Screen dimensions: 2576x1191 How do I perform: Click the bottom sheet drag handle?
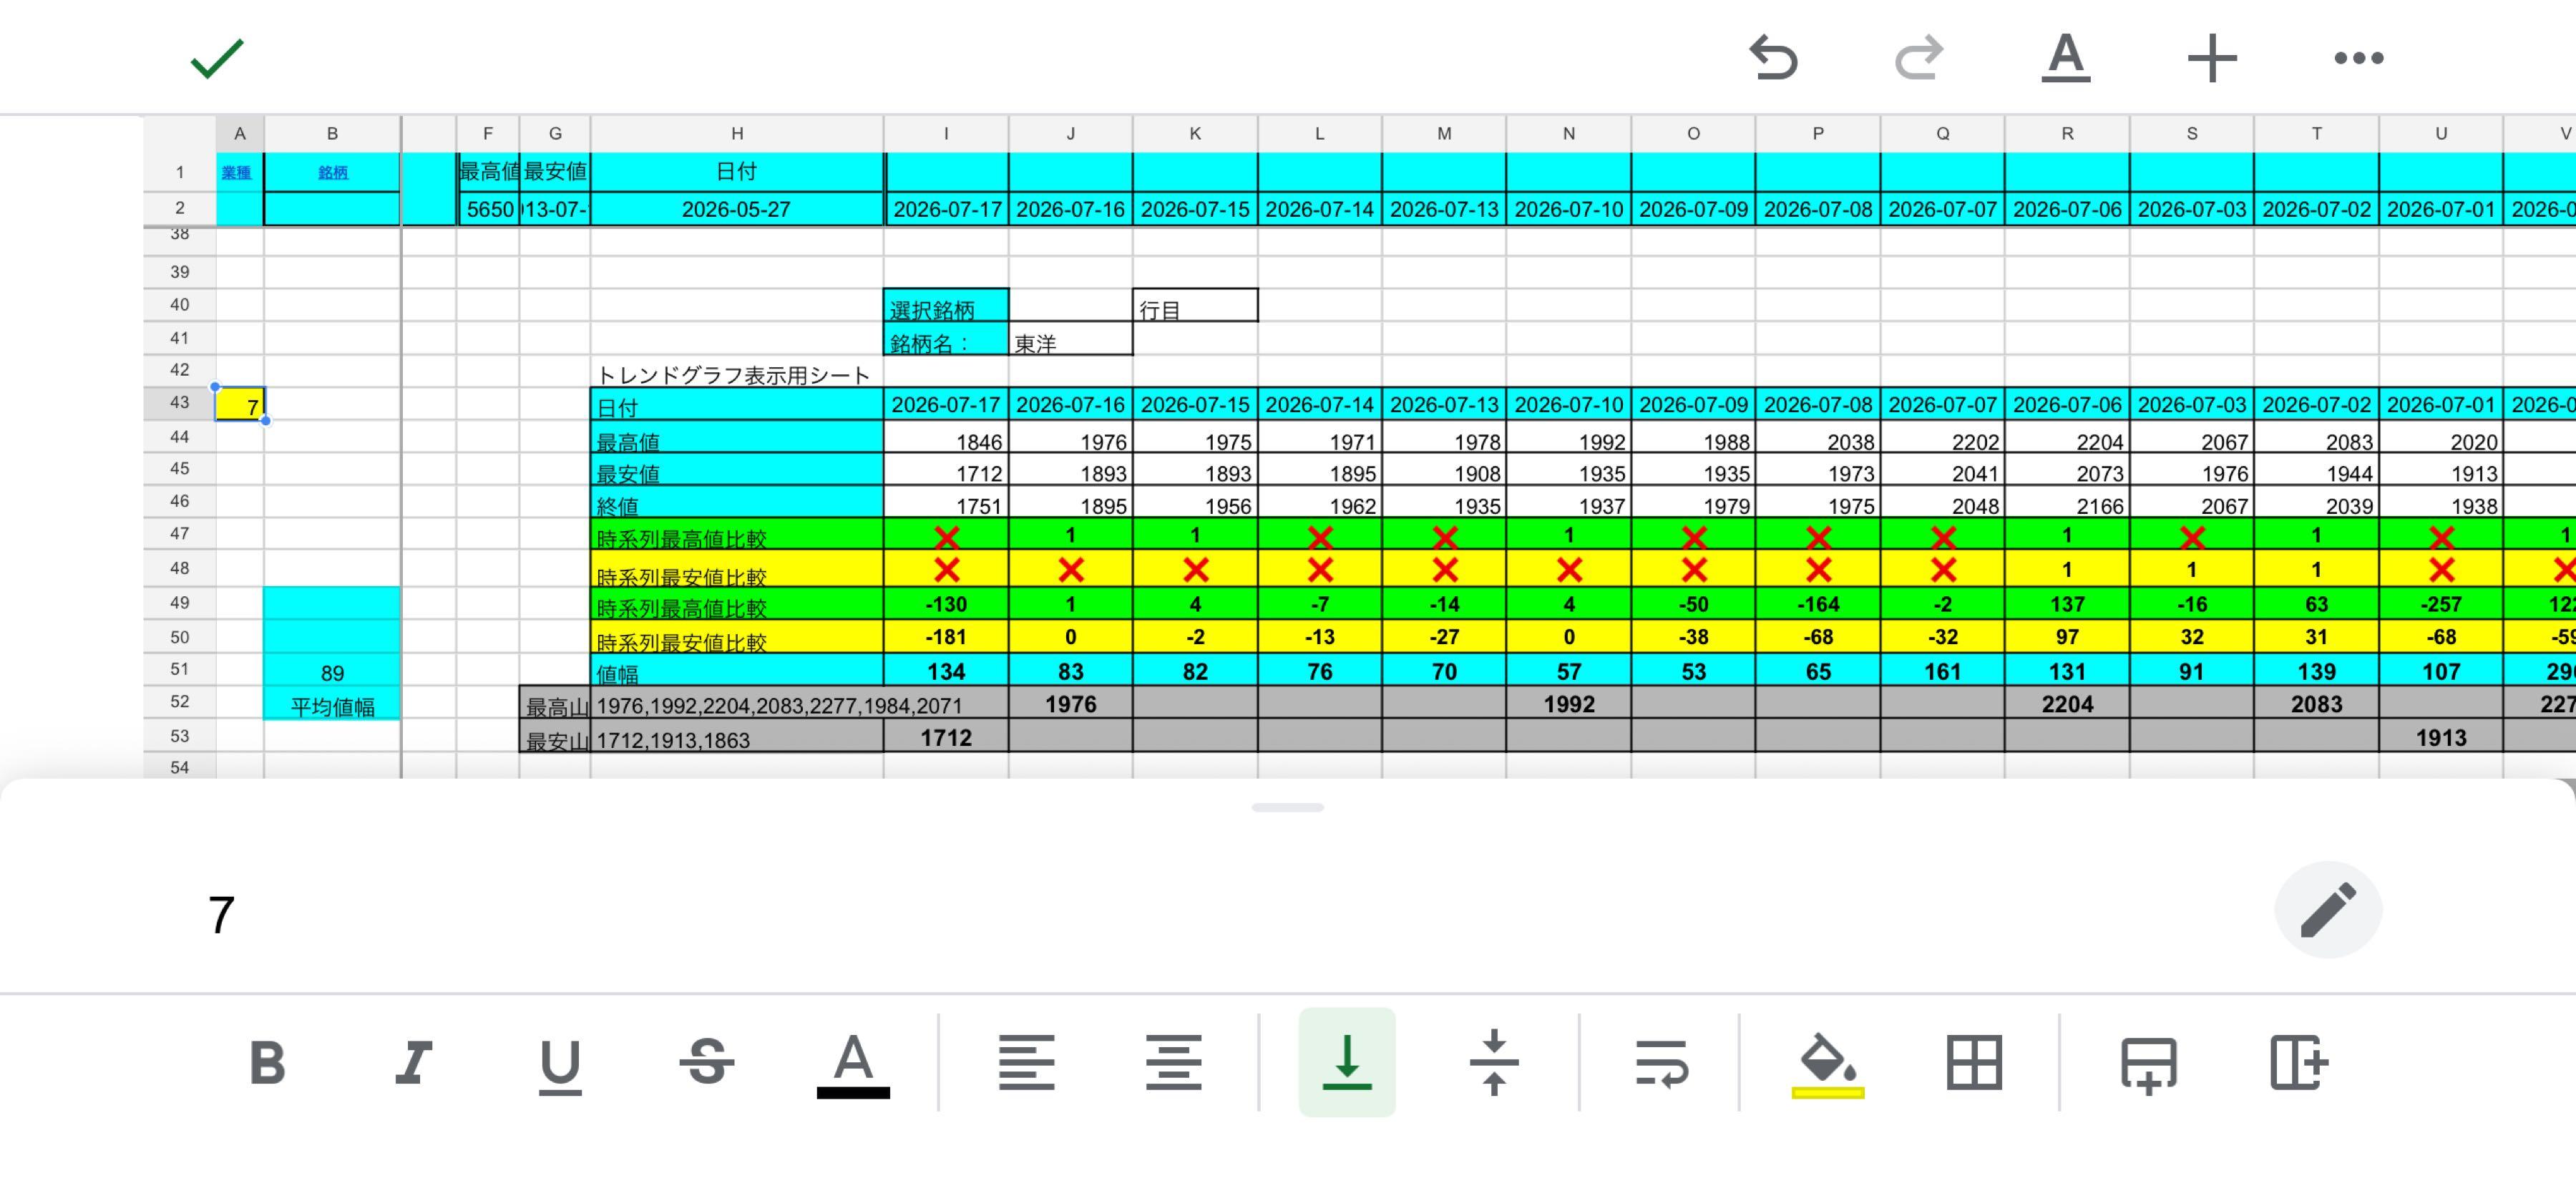[1287, 807]
